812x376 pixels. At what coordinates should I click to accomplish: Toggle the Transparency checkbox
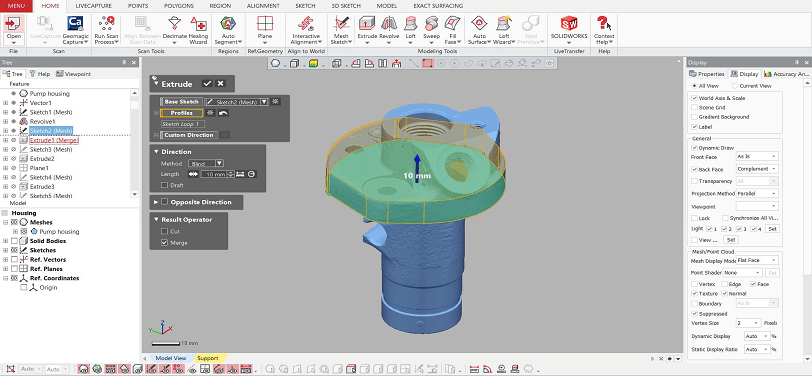(x=694, y=181)
